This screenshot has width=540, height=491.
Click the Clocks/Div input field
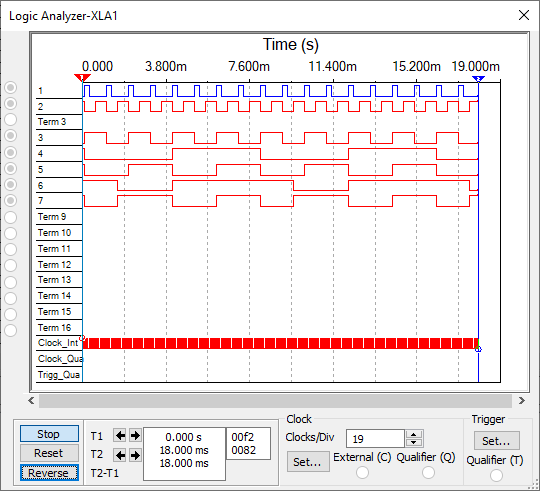coord(375,439)
